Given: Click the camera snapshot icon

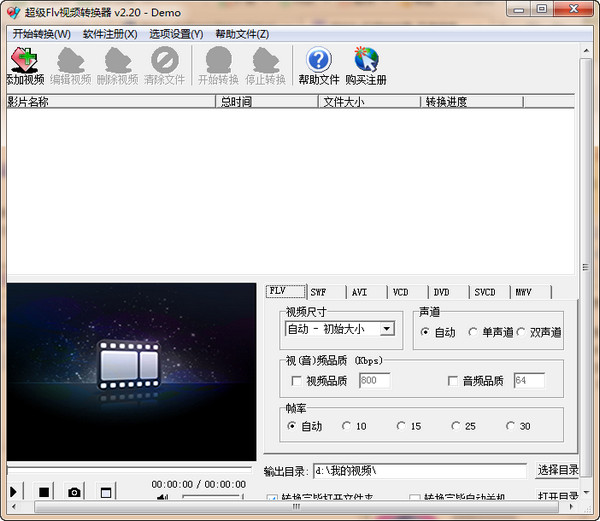Looking at the screenshot, I should [x=74, y=491].
